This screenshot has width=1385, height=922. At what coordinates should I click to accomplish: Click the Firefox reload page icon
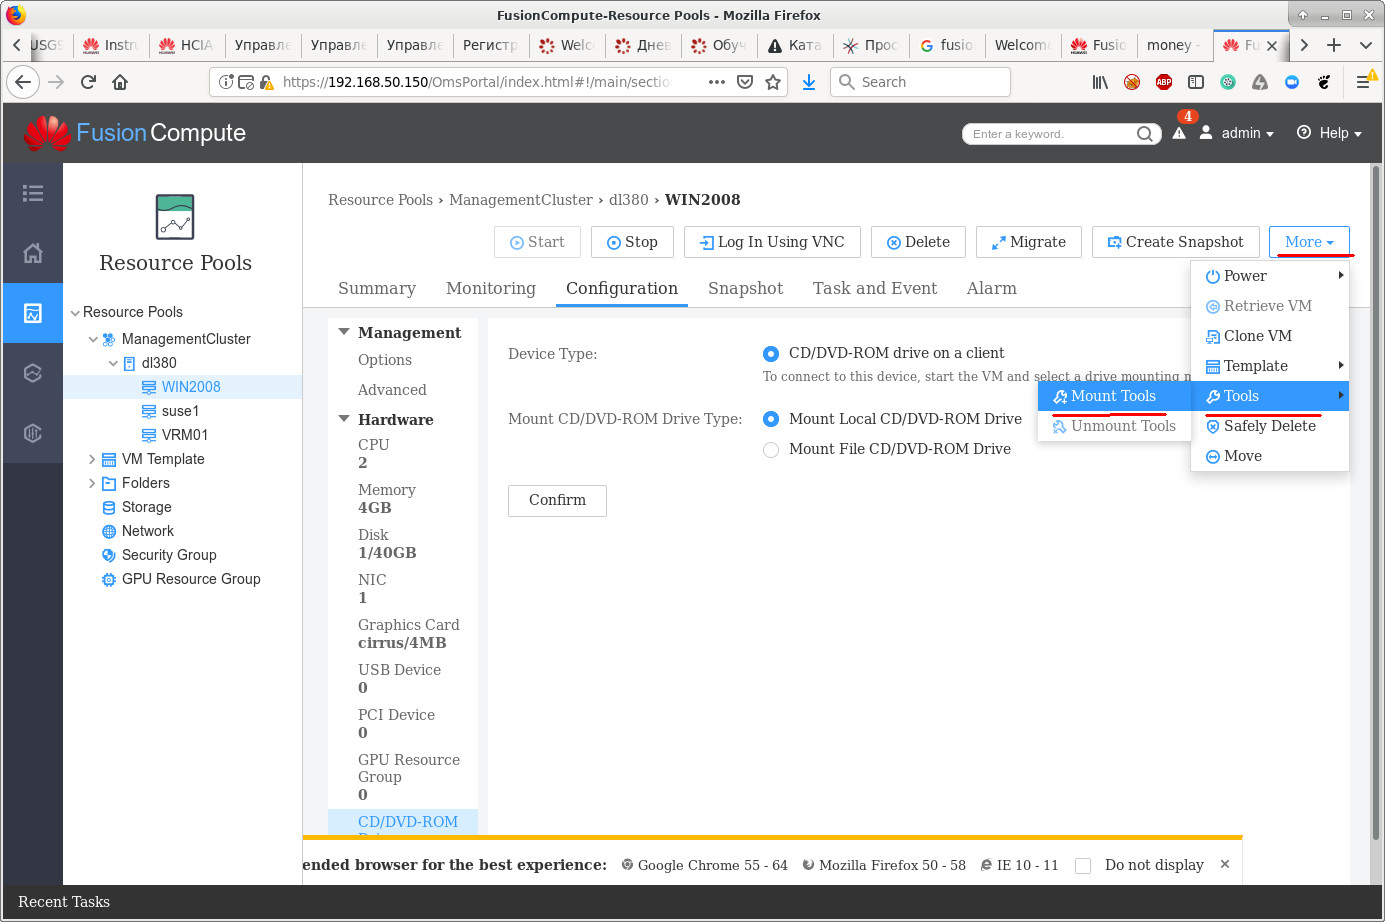point(88,82)
